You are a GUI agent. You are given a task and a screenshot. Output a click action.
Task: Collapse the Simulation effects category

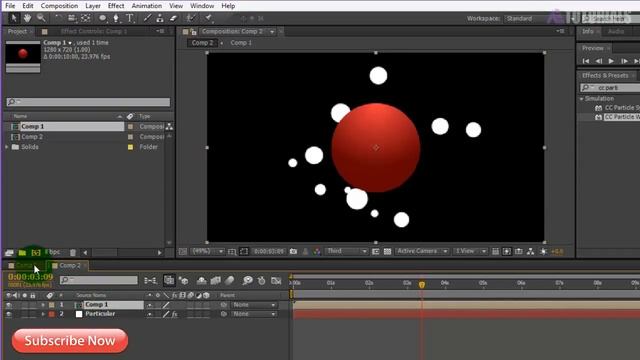click(582, 99)
